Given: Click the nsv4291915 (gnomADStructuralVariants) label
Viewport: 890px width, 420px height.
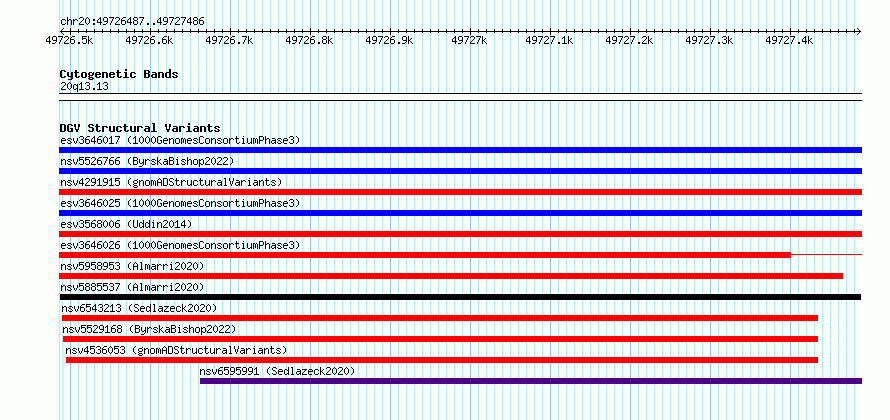Looking at the screenshot, I should coord(171,182).
